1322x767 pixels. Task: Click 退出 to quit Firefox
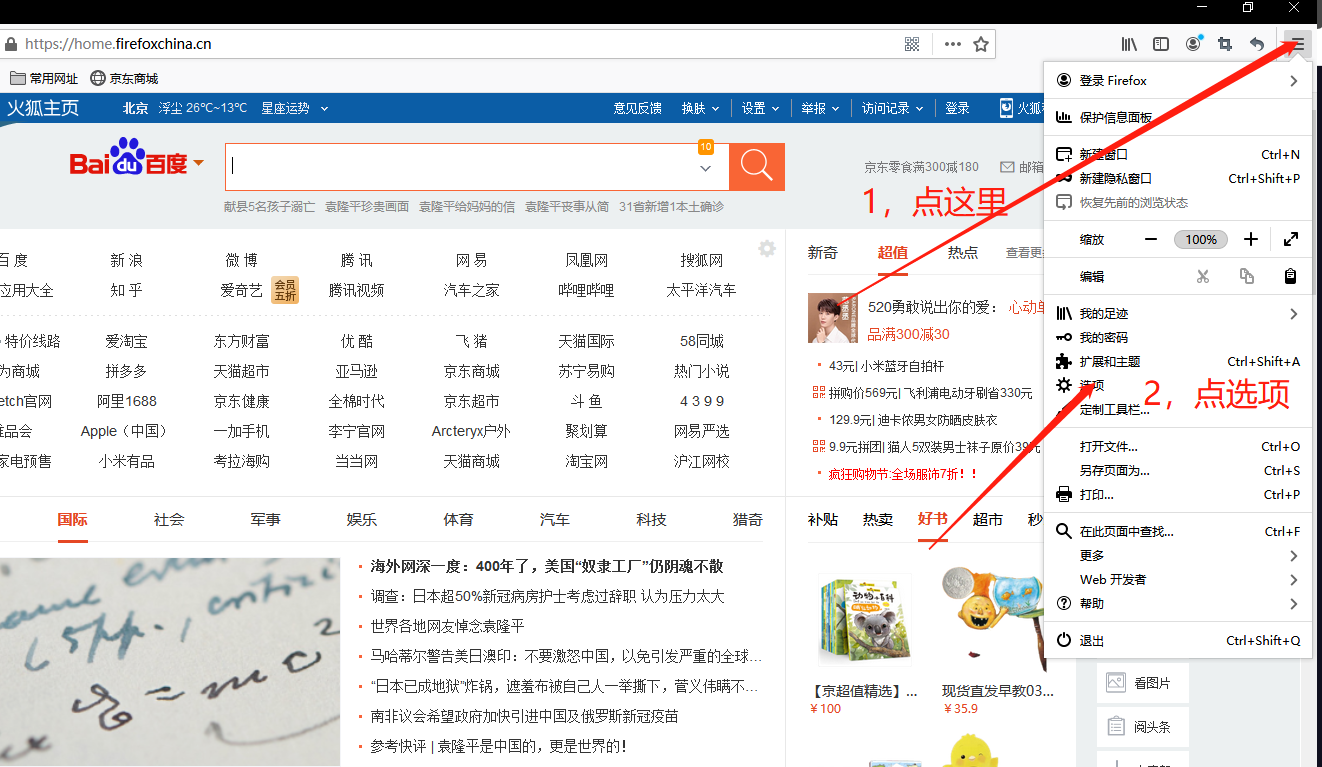pyautogui.click(x=1177, y=640)
